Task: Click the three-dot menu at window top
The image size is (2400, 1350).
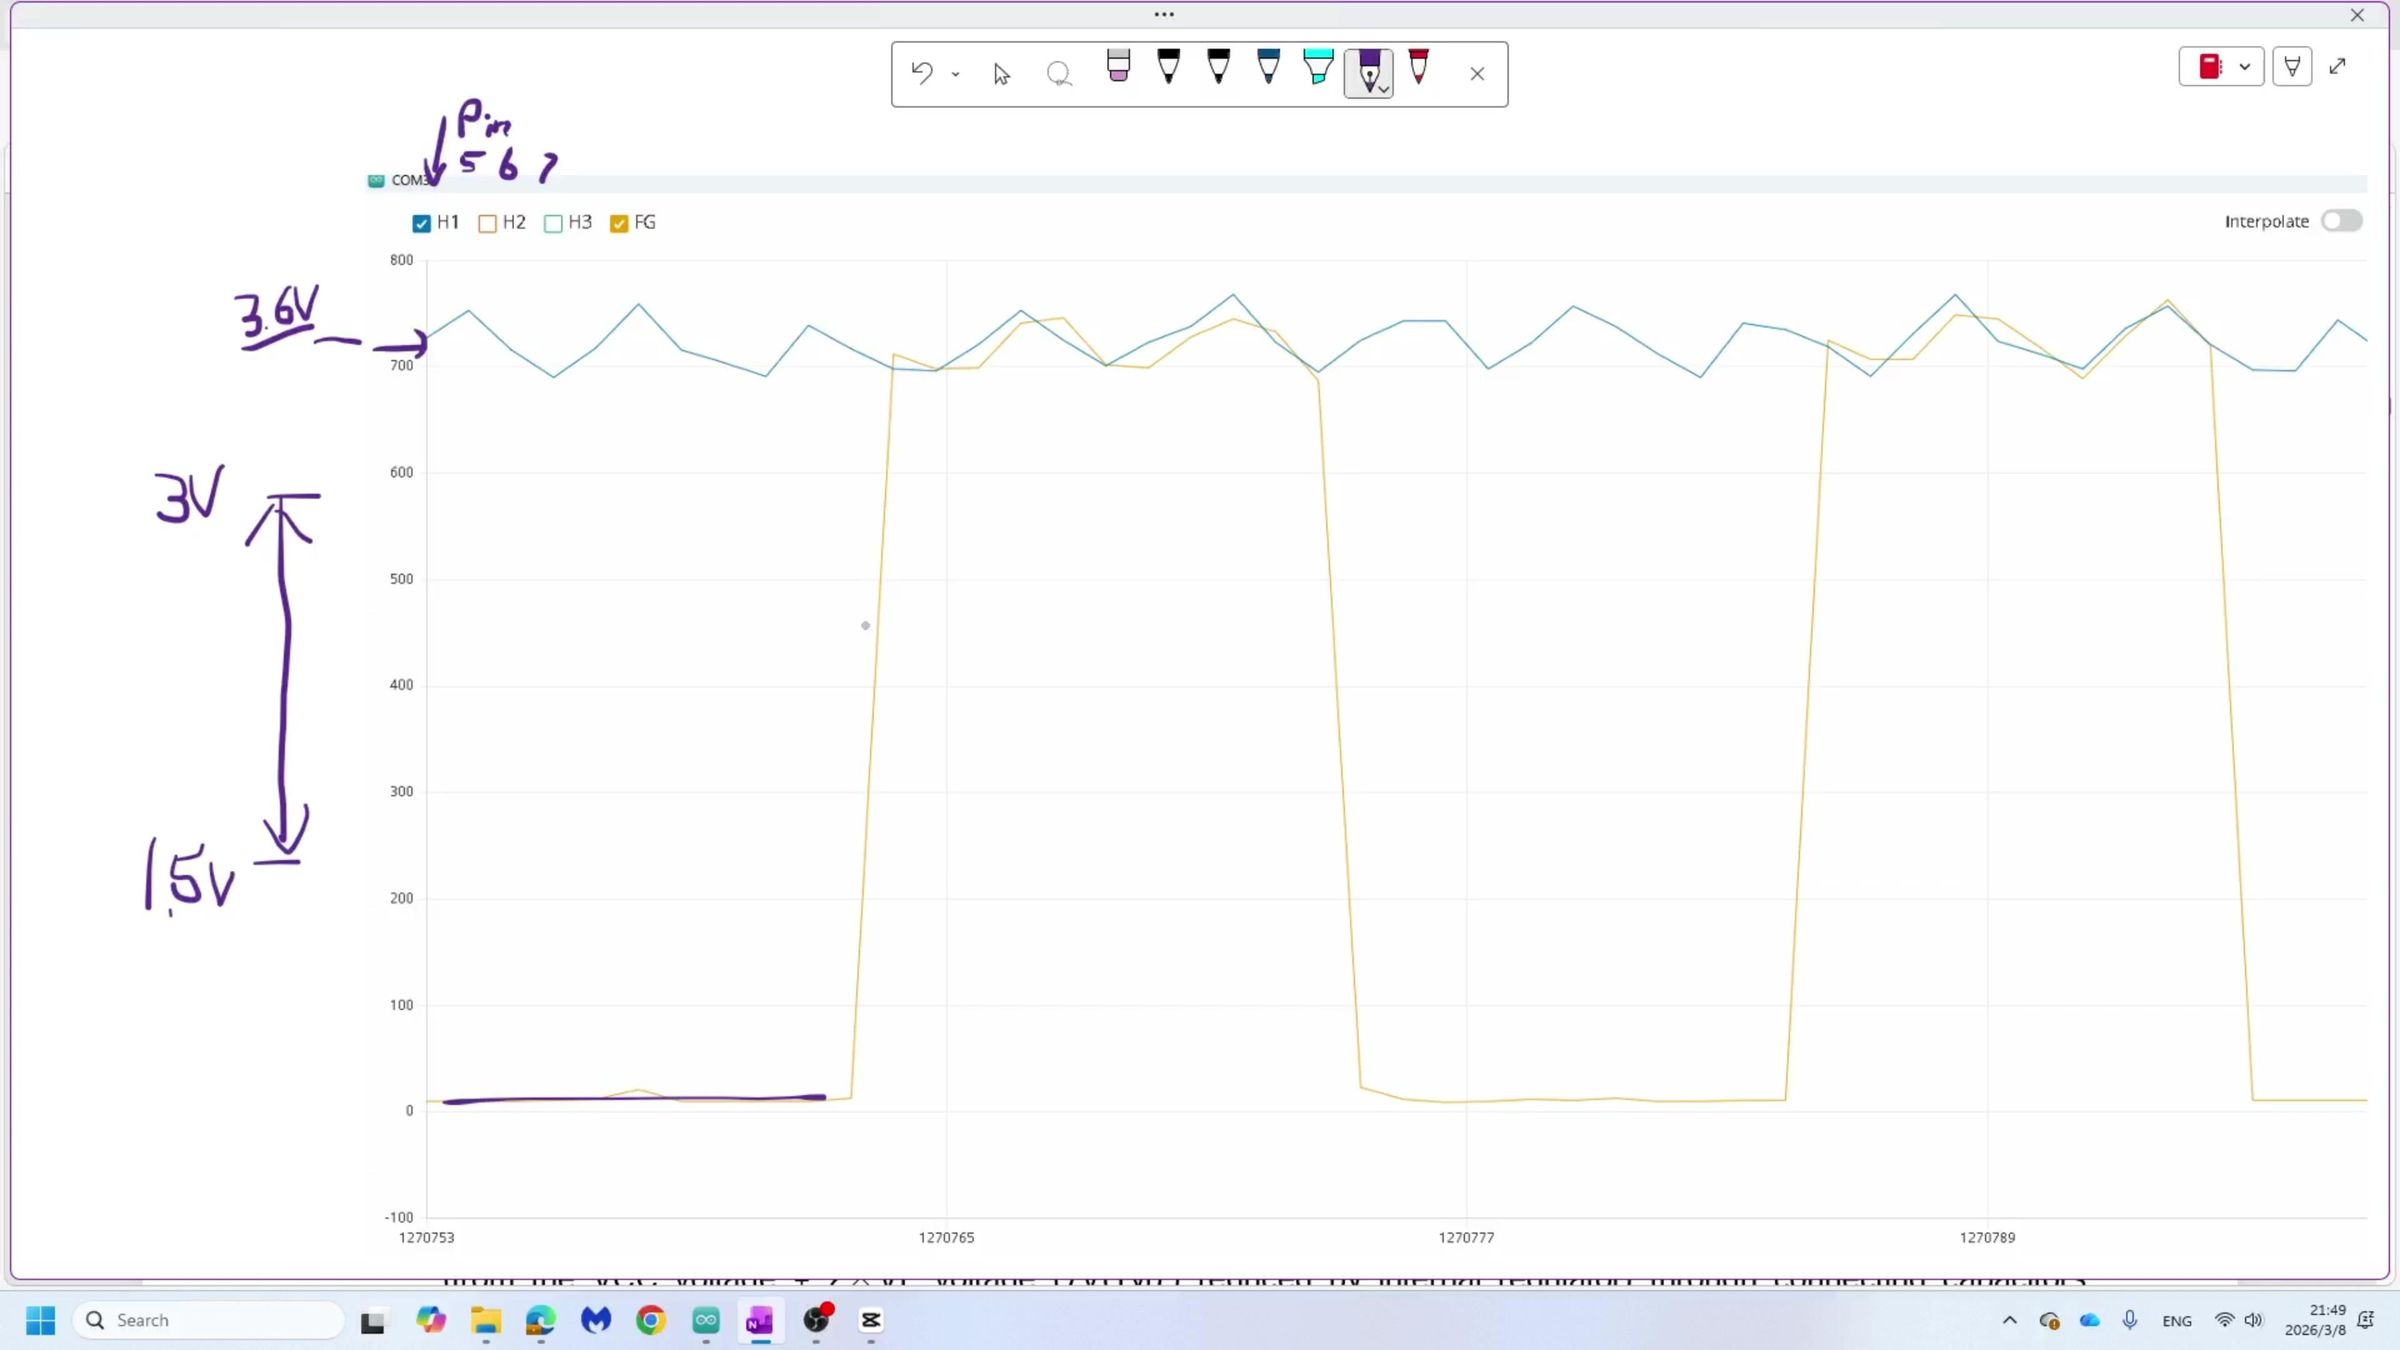Action: (1164, 14)
